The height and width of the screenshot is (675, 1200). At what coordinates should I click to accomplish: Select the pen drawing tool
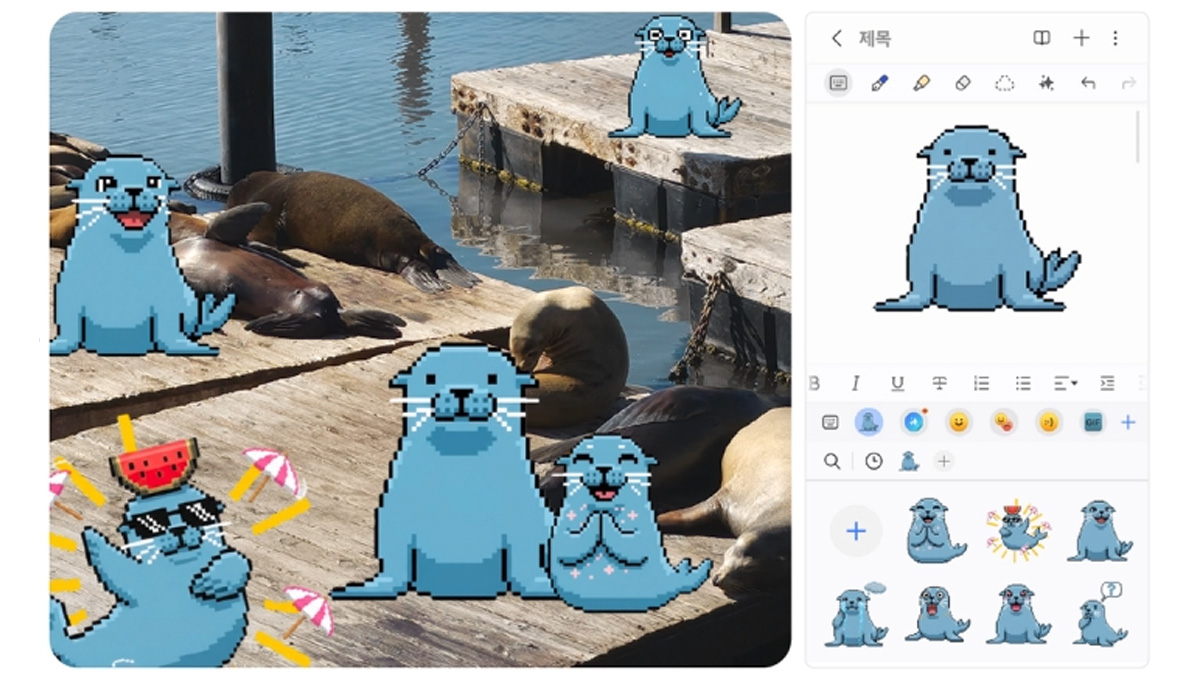880,83
